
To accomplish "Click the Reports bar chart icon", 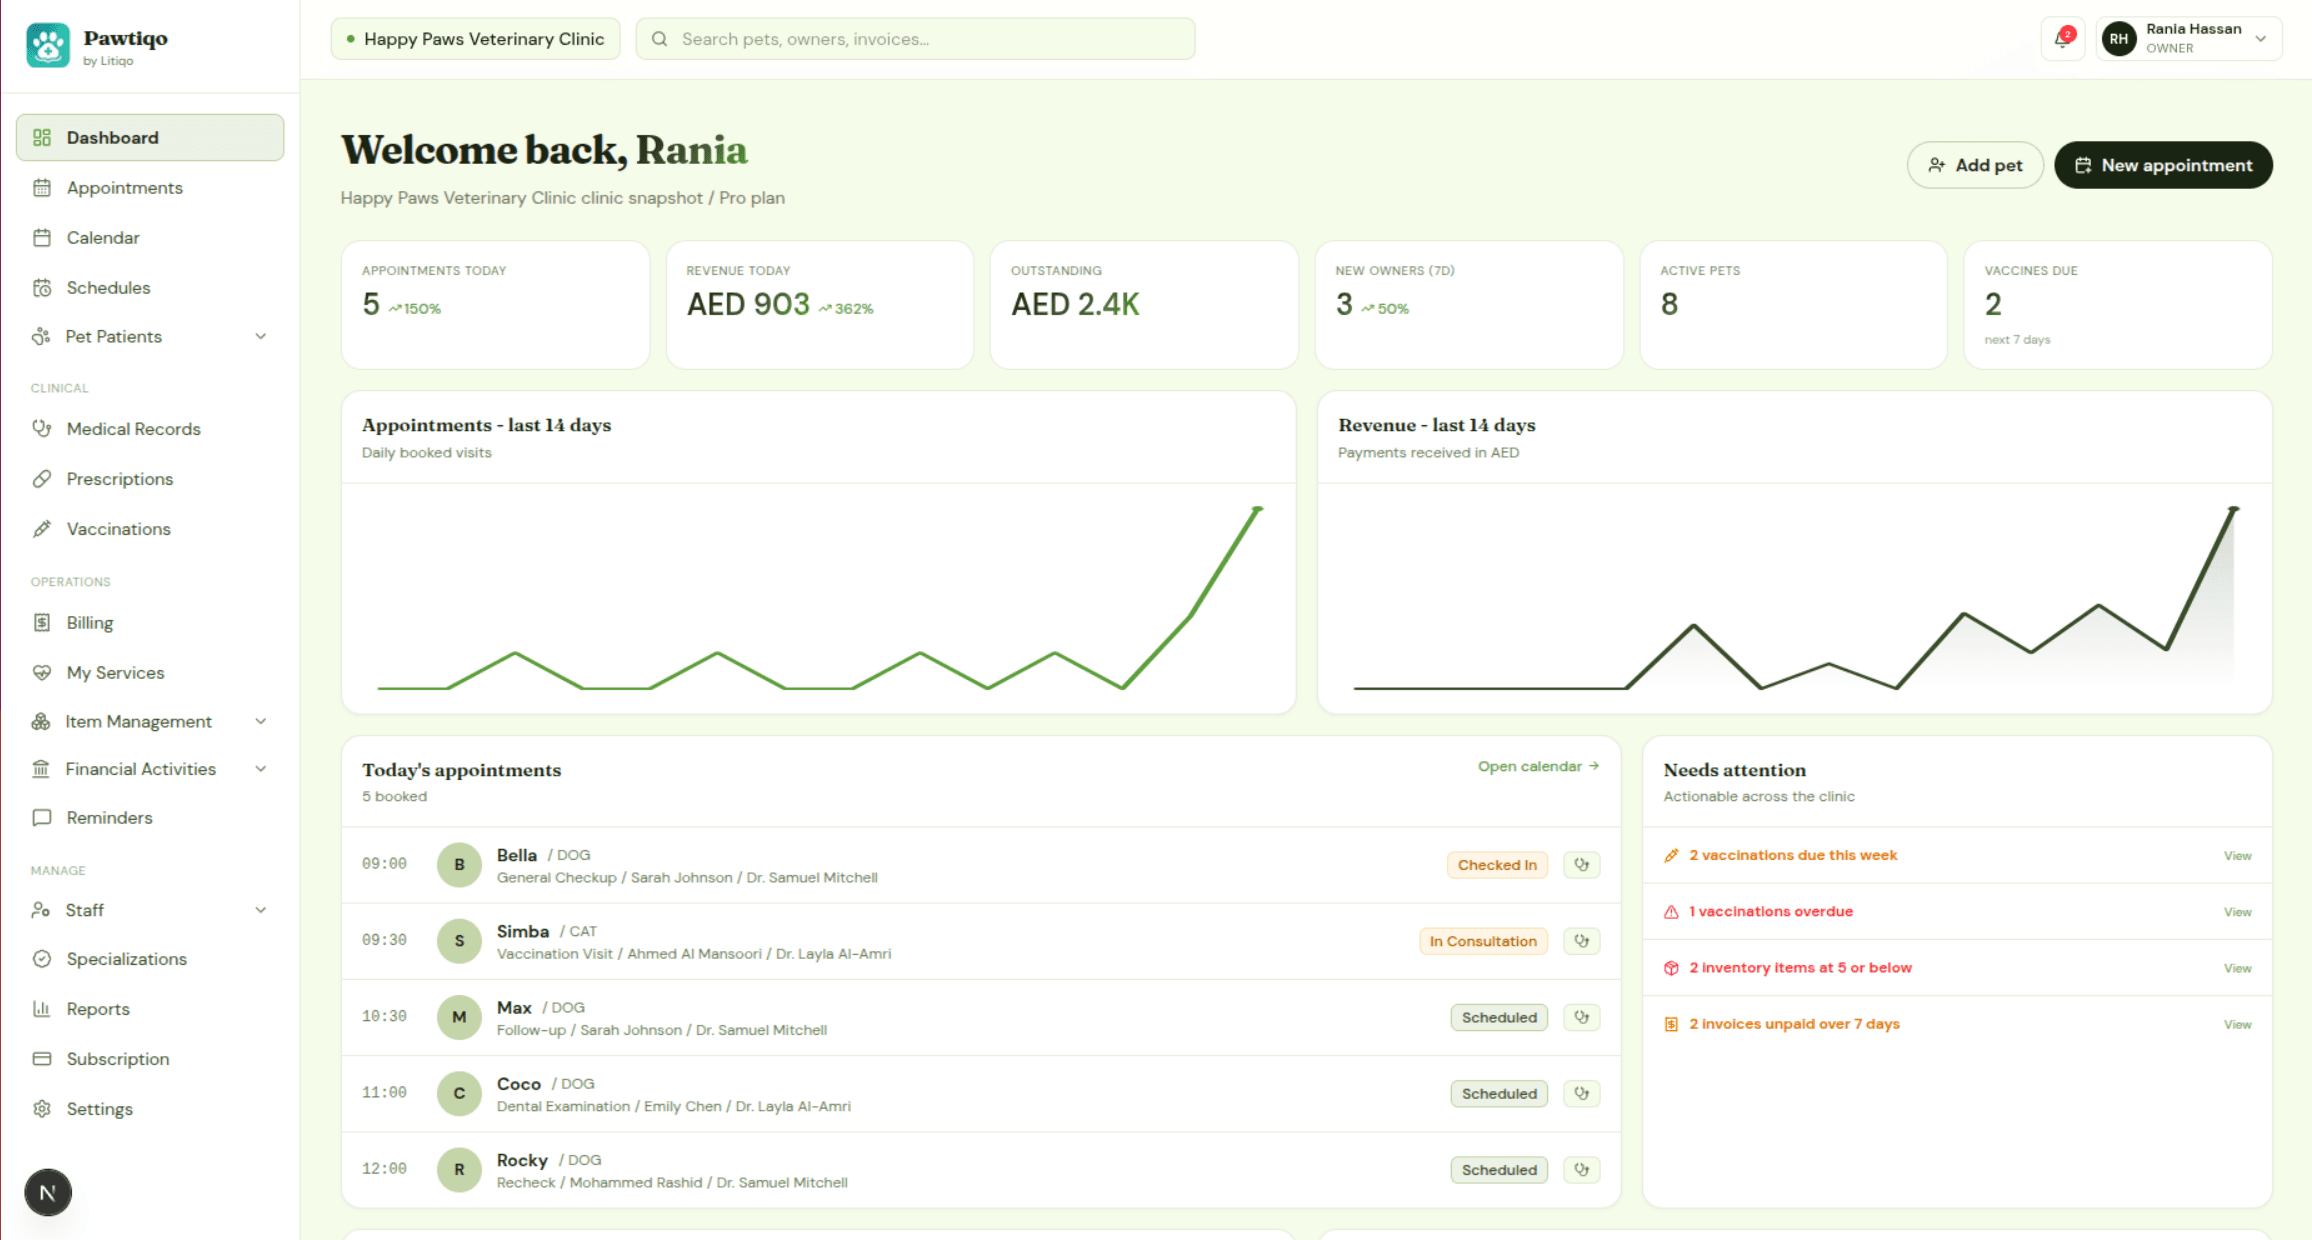I will 42,1008.
